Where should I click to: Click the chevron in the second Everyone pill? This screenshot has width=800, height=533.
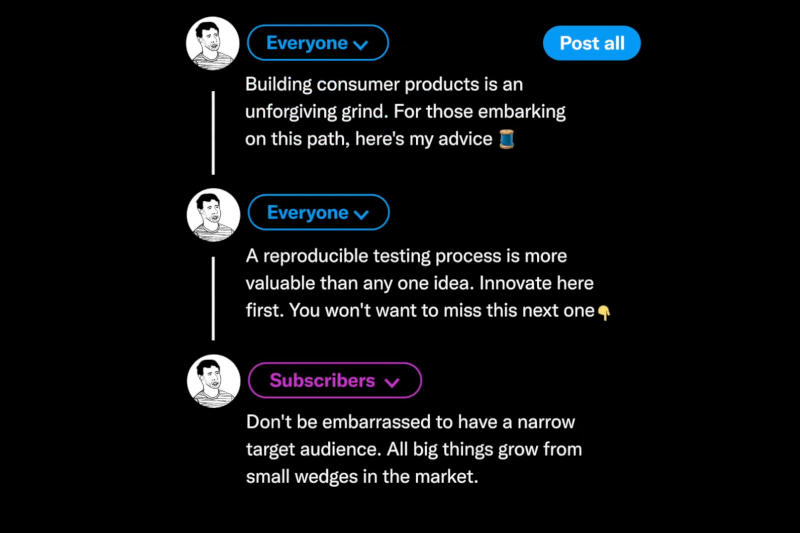click(x=361, y=214)
